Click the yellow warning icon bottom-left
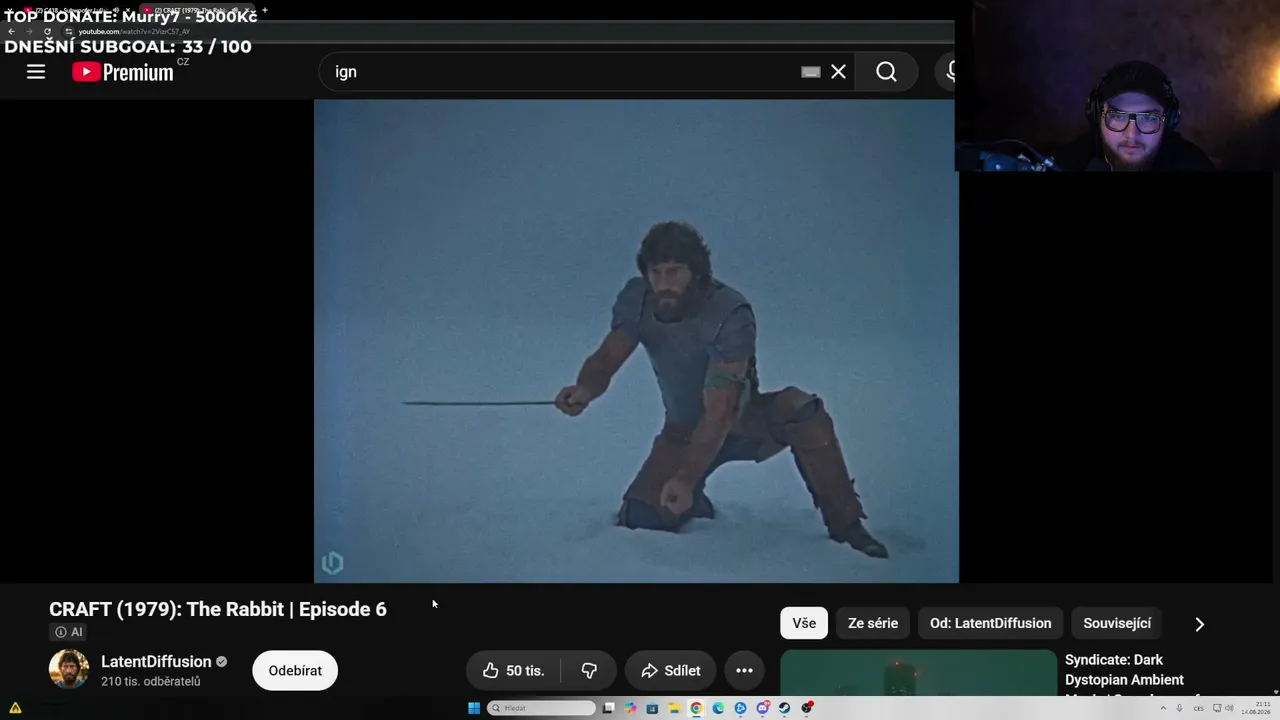The width and height of the screenshot is (1280, 720). coord(15,708)
